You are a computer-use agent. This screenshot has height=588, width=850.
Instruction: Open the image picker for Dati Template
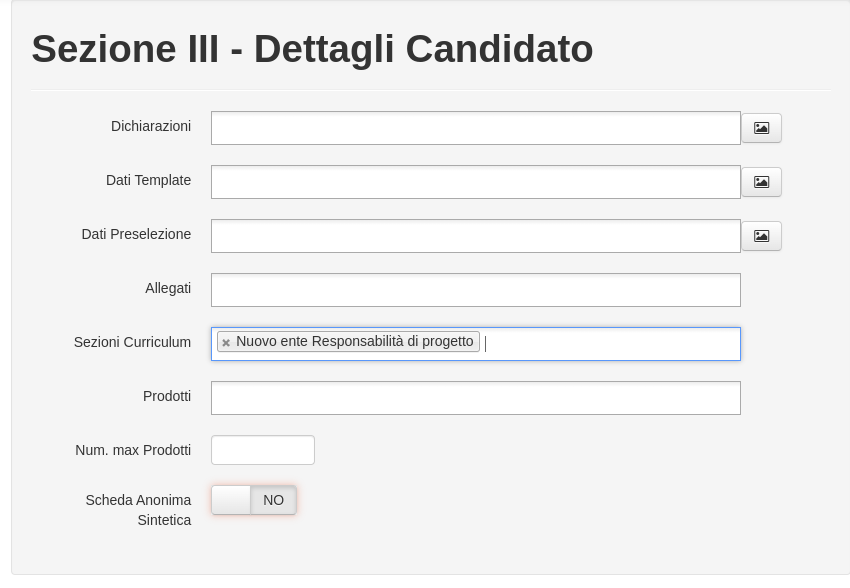pos(761,182)
